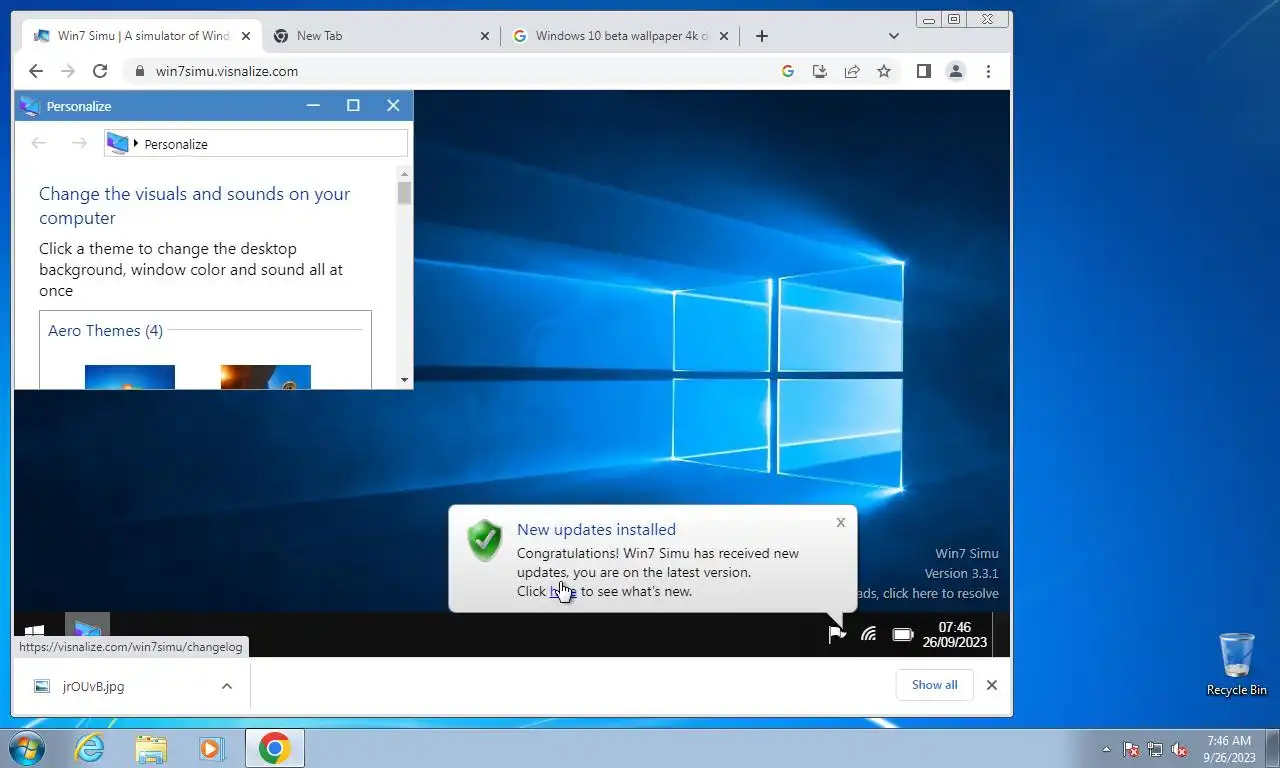Click Personalize window forward arrow
Image resolution: width=1280 pixels, height=768 pixels.
click(80, 143)
